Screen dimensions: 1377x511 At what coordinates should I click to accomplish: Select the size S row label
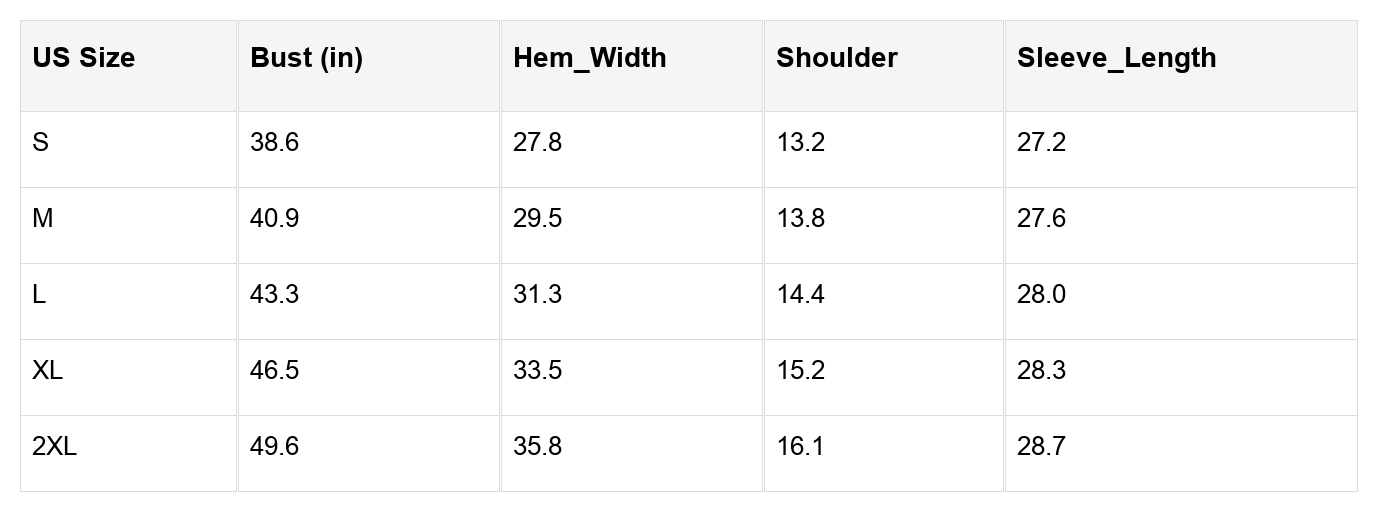click(40, 143)
